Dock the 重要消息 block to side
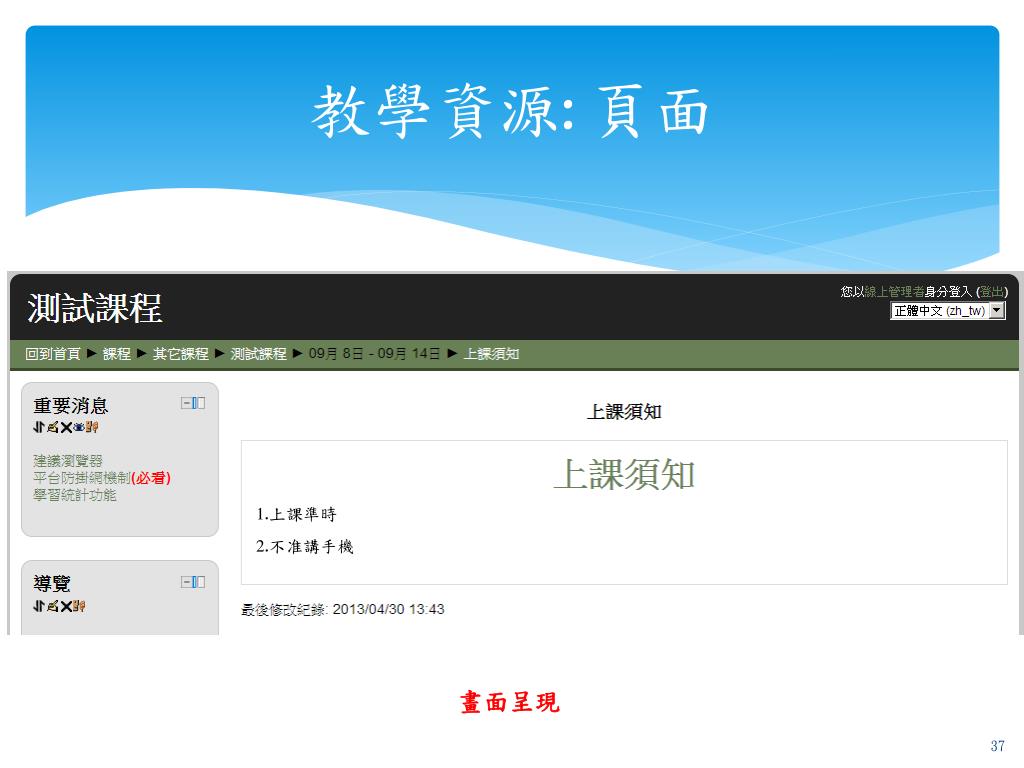Screen dimensions: 1024x768 pyautogui.click(x=199, y=404)
